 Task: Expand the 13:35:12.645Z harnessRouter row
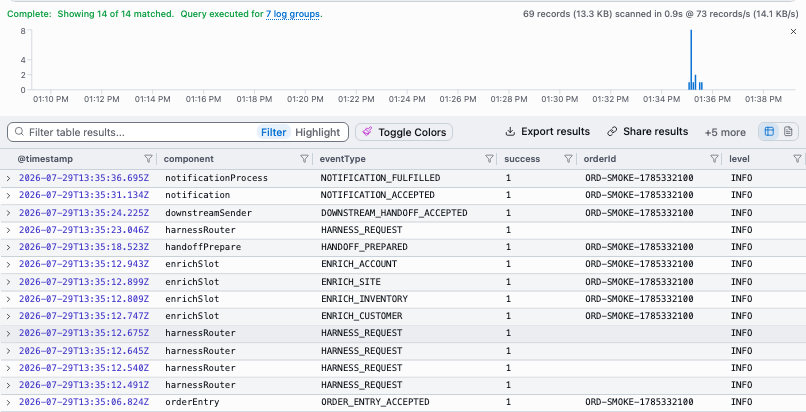pos(8,350)
